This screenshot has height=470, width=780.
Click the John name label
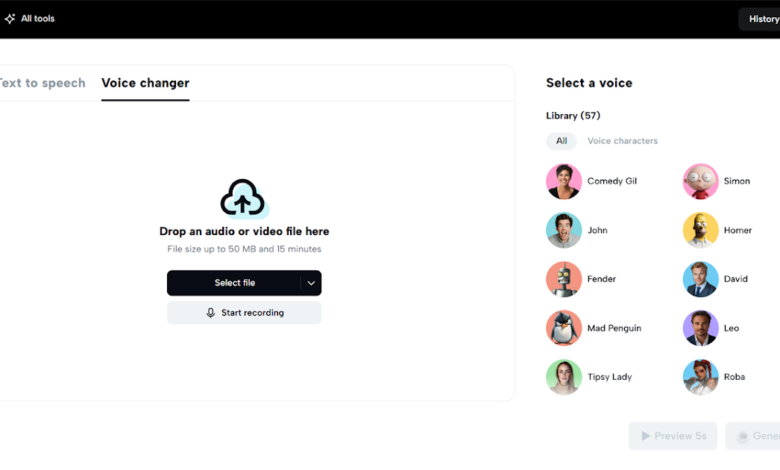click(x=597, y=230)
